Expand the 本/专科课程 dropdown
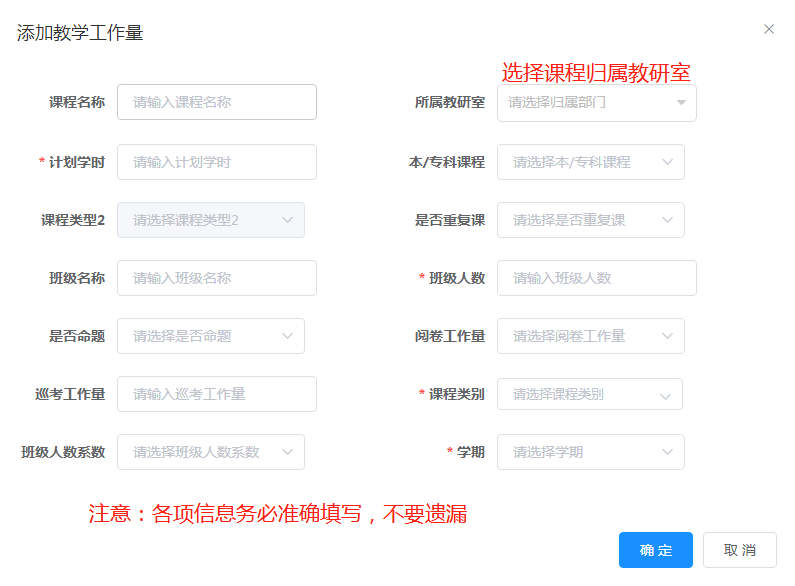 (x=591, y=162)
